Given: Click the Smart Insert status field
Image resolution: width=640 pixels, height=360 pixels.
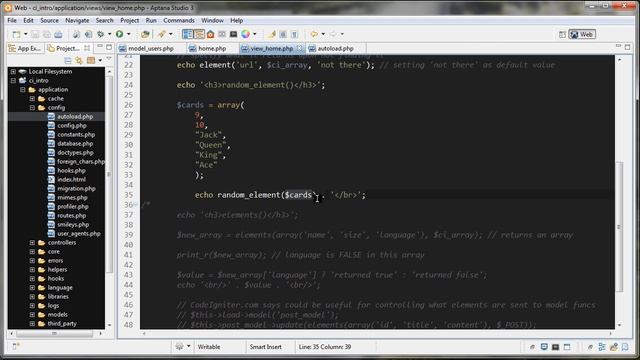Looking at the screenshot, I should point(266,347).
